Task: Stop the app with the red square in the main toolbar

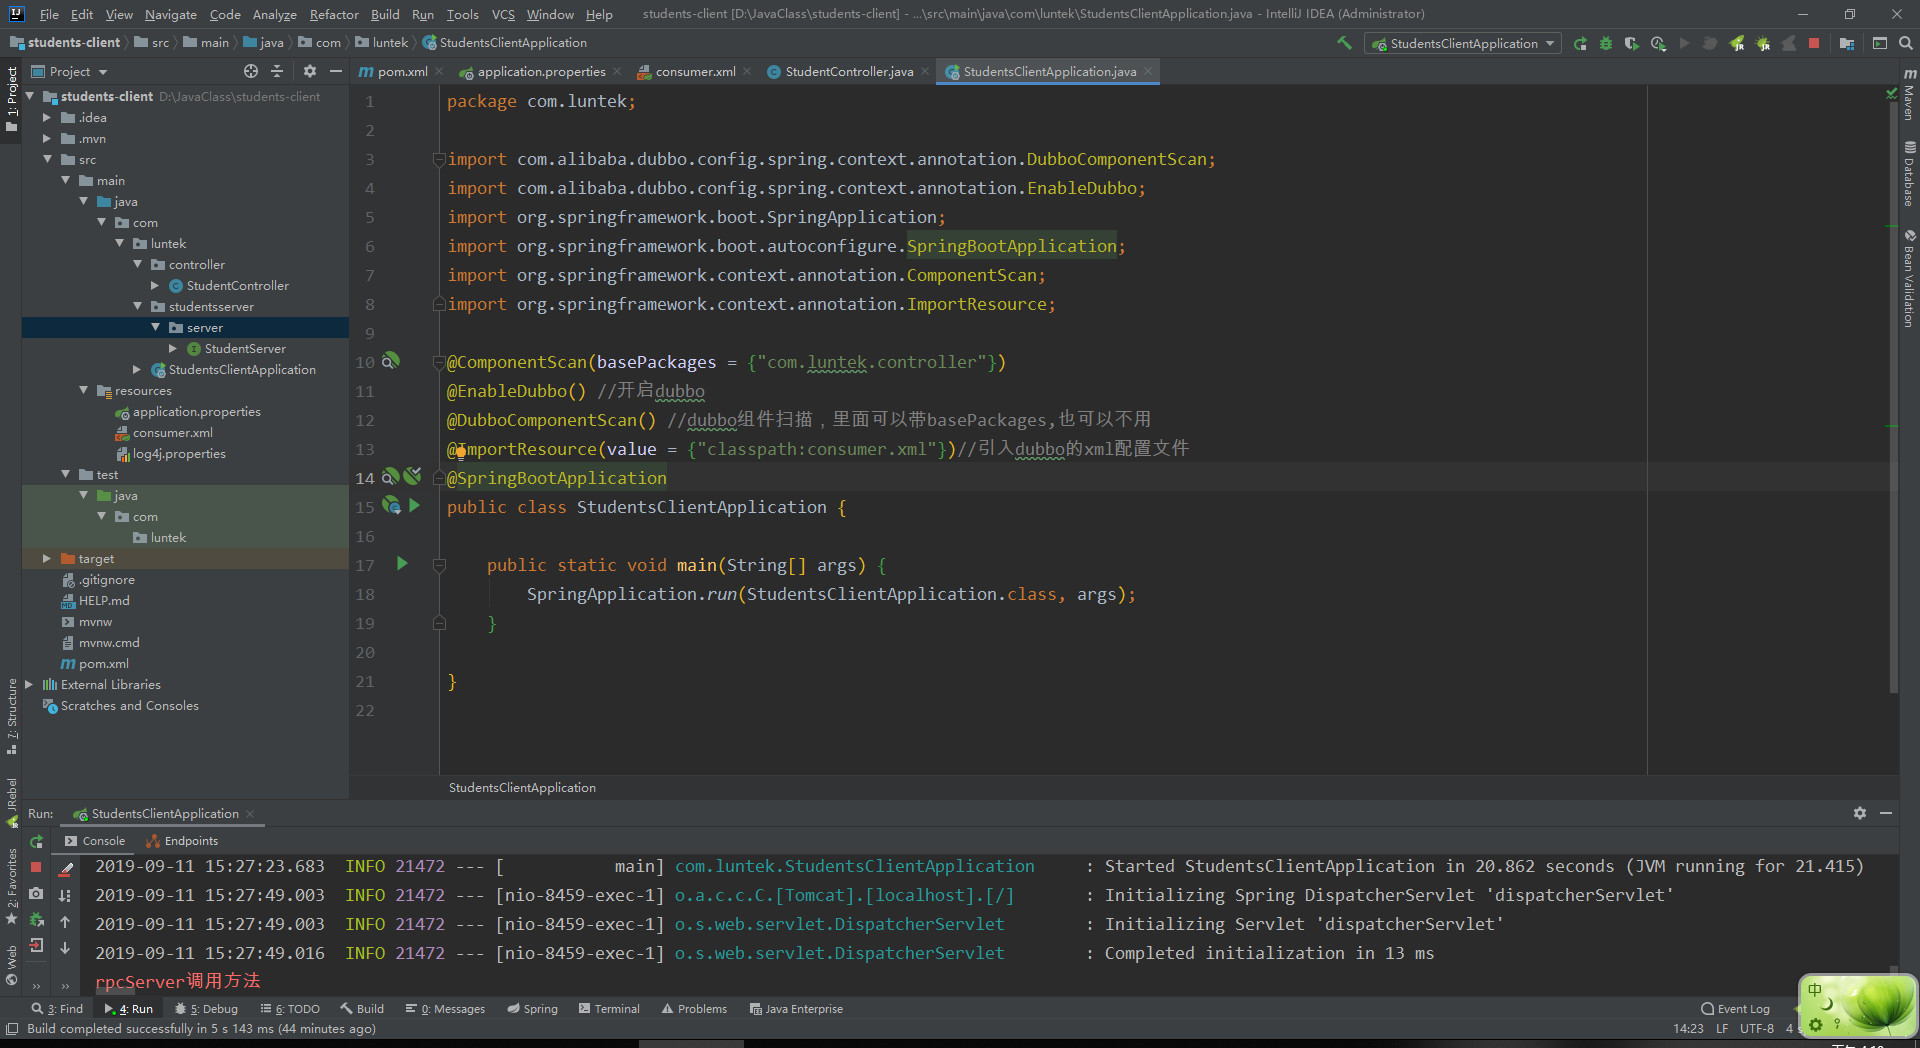Action: [1814, 43]
